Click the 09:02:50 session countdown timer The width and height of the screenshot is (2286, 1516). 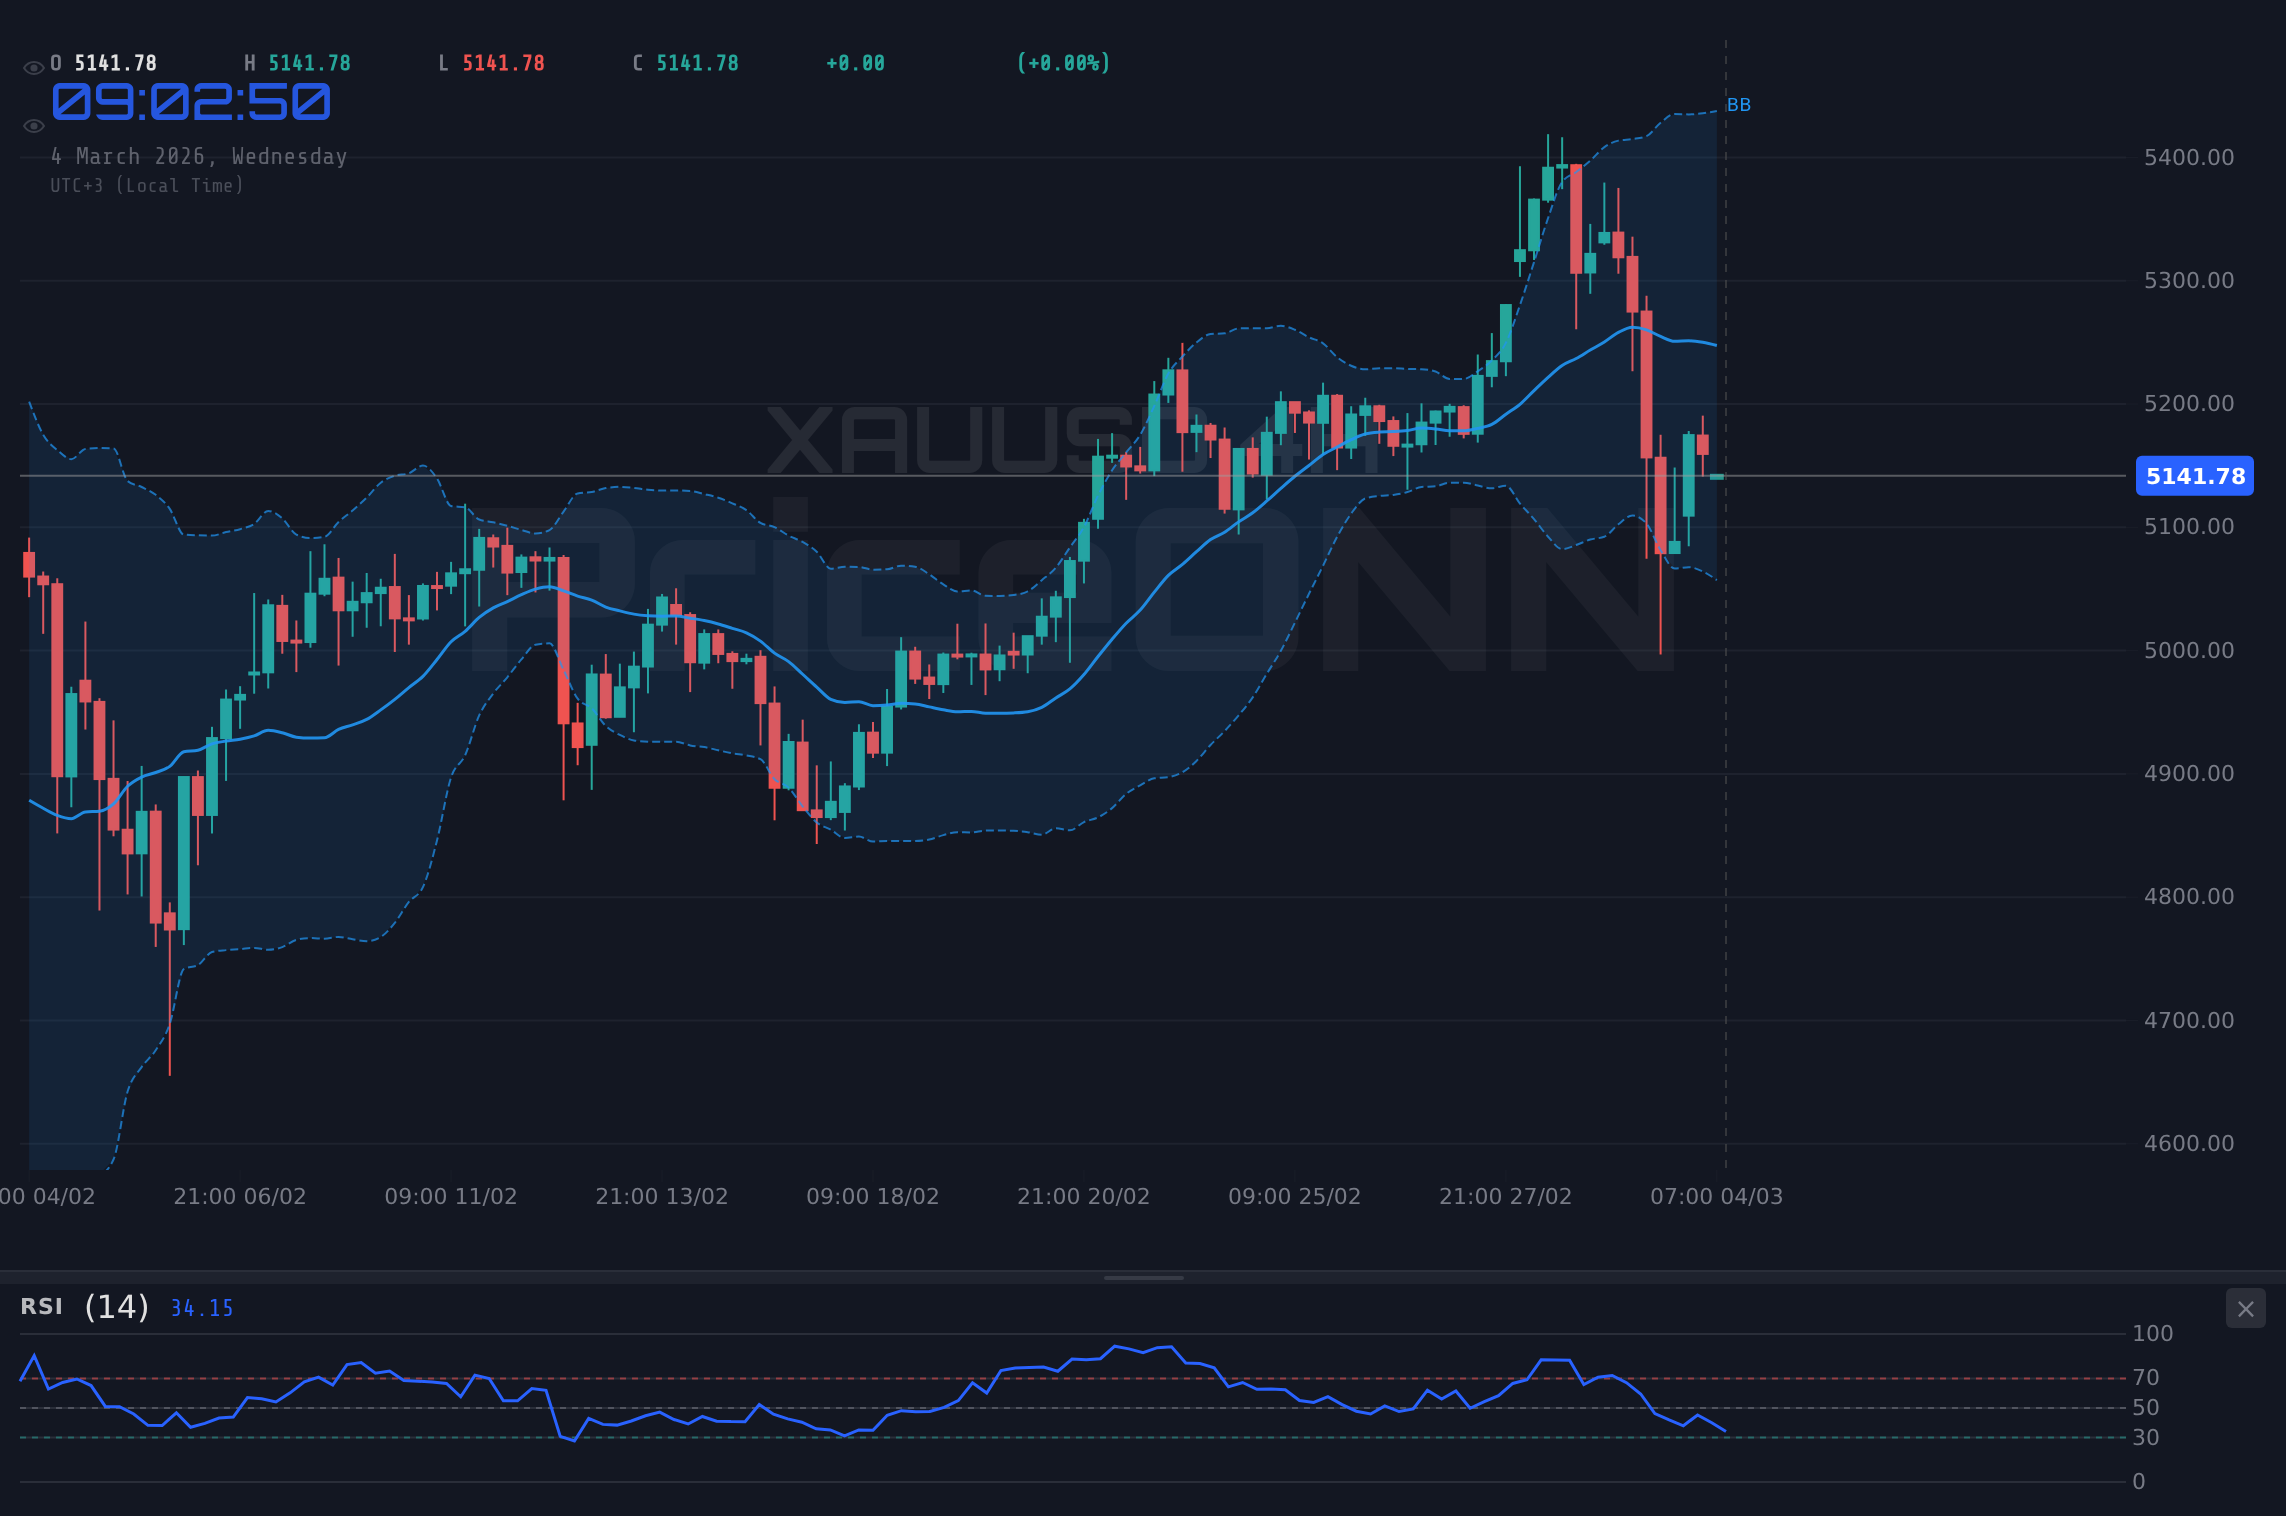(x=190, y=101)
